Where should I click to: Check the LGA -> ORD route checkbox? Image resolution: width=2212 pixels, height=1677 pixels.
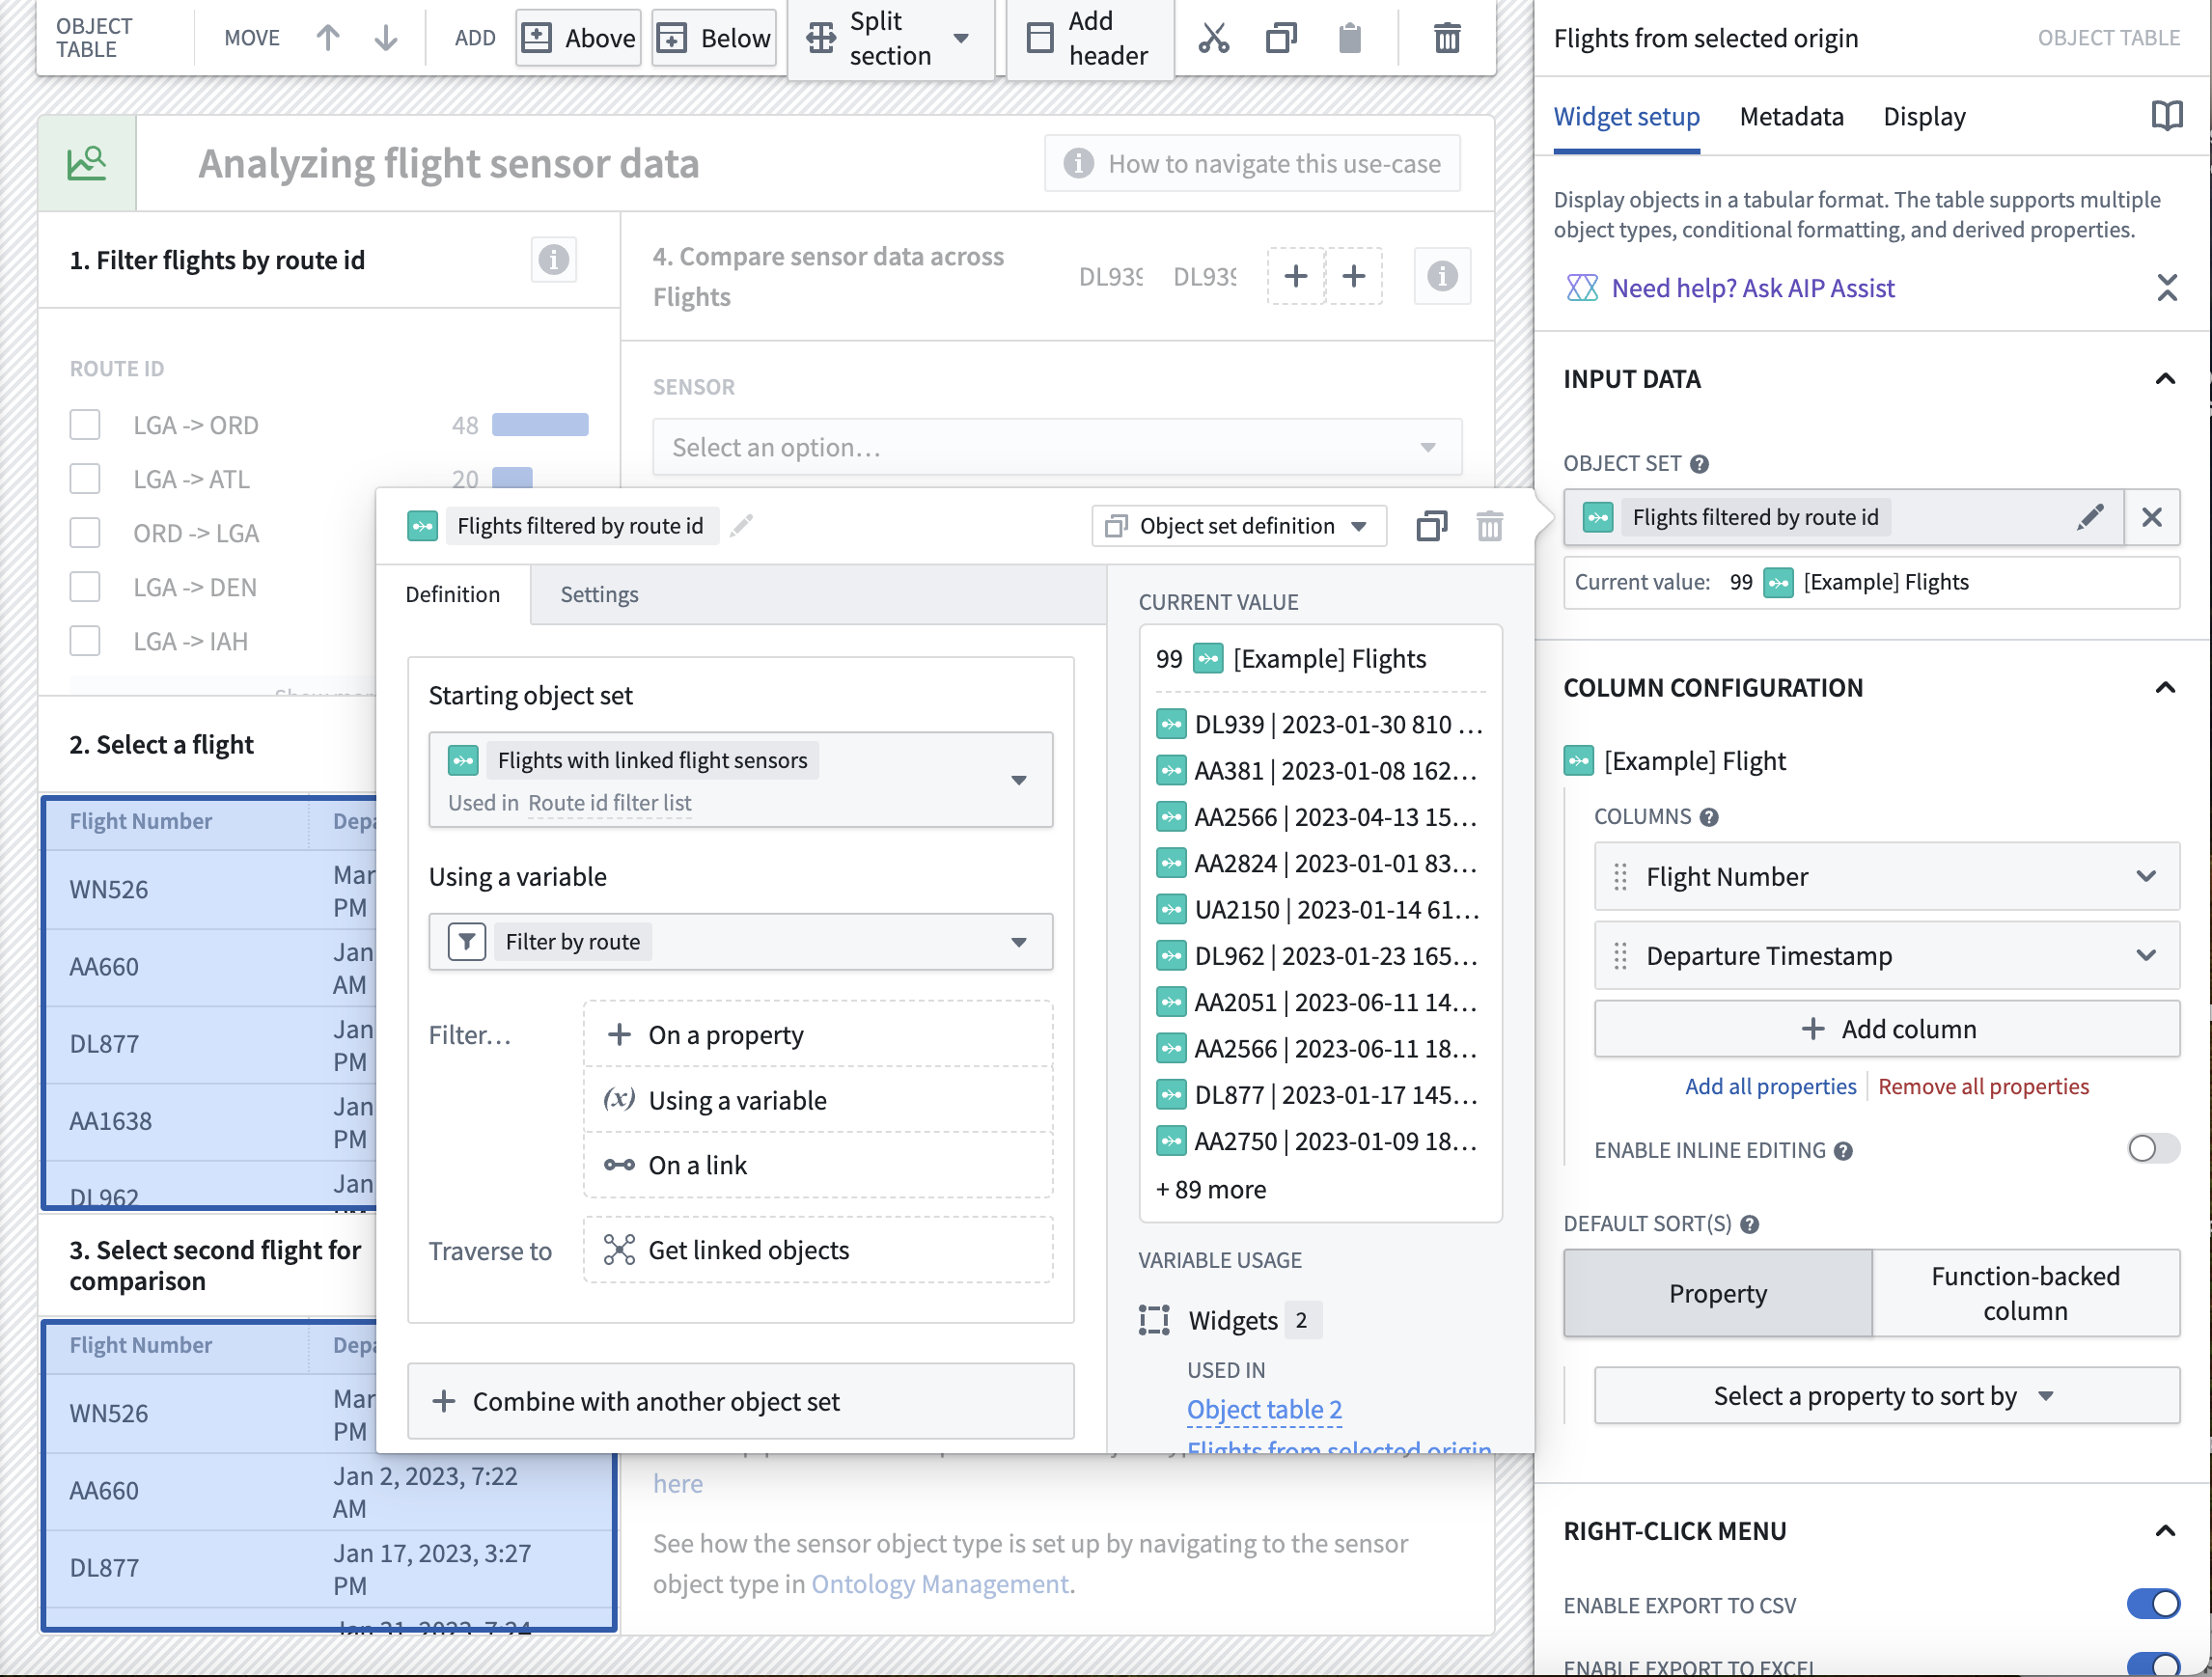coord(85,425)
